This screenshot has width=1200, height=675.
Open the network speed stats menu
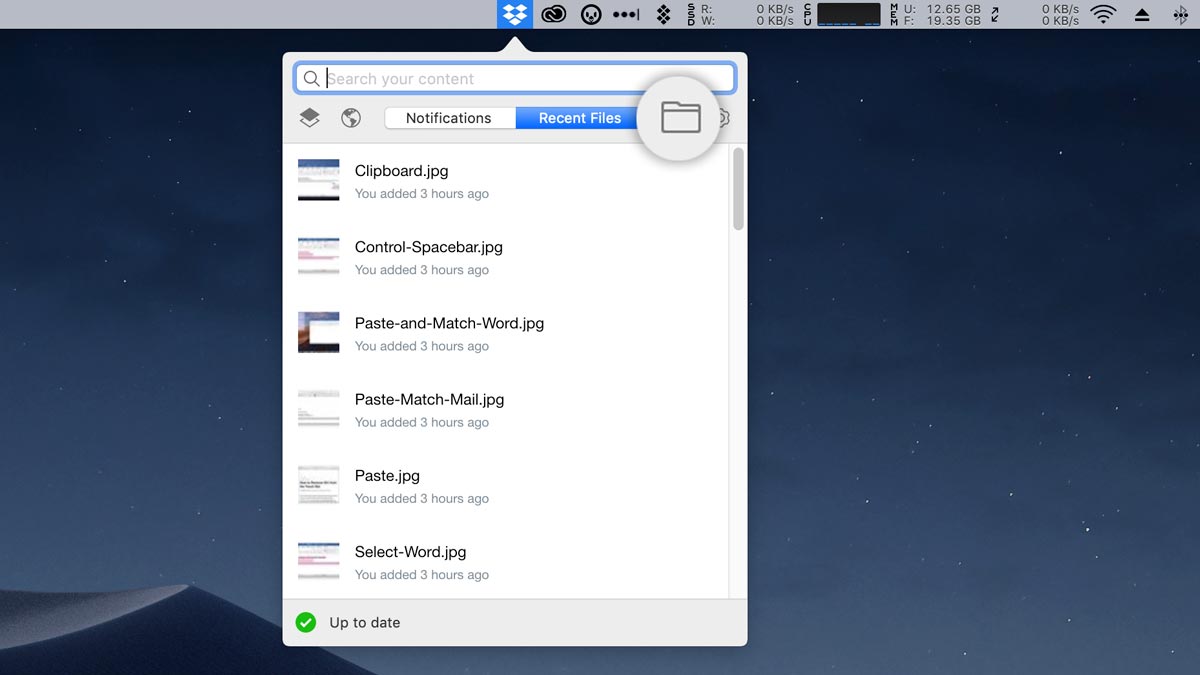tap(1034, 14)
